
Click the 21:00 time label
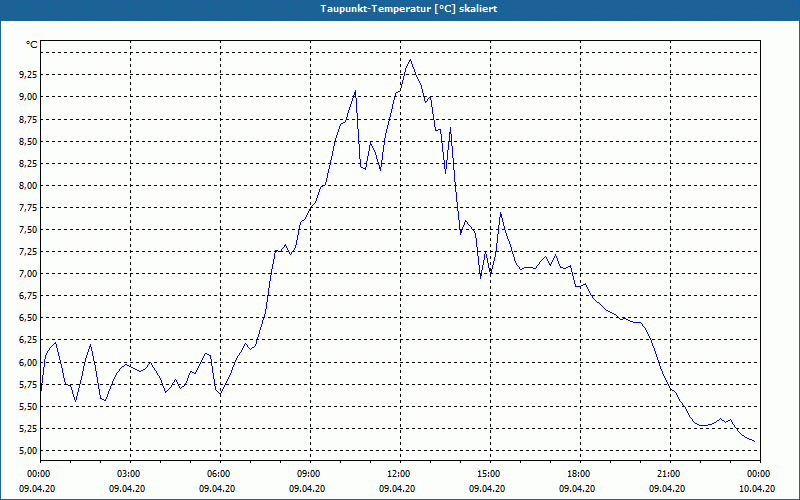pos(670,474)
